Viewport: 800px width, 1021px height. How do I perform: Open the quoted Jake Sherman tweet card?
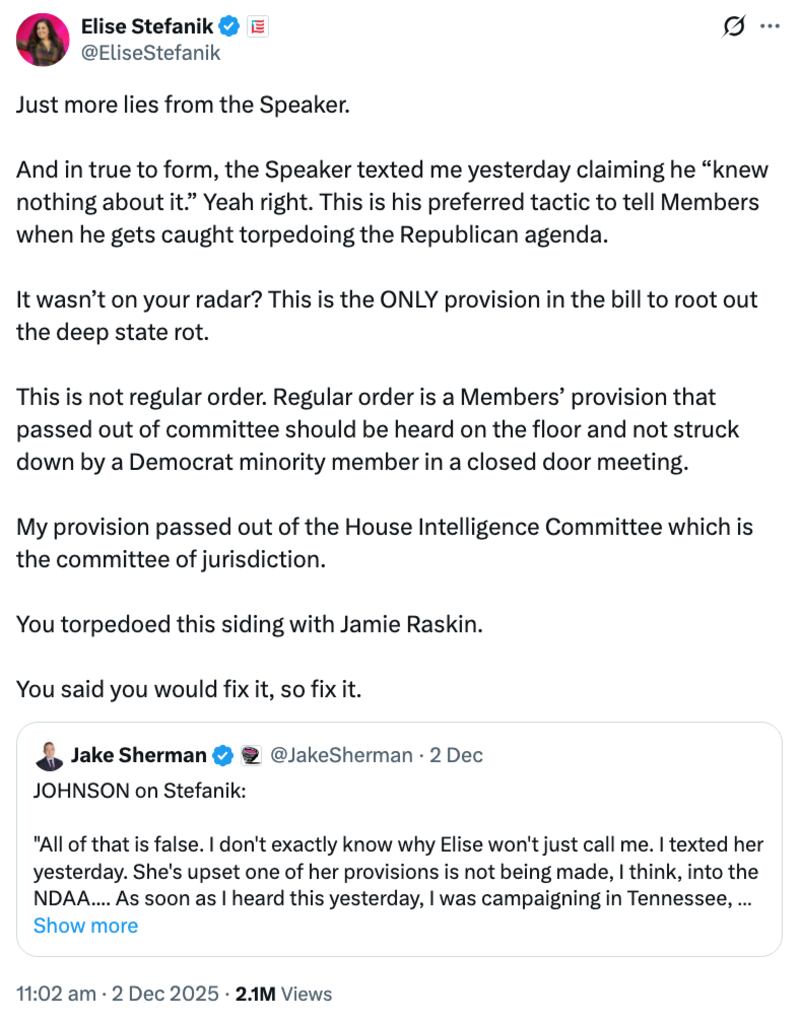(x=400, y=860)
